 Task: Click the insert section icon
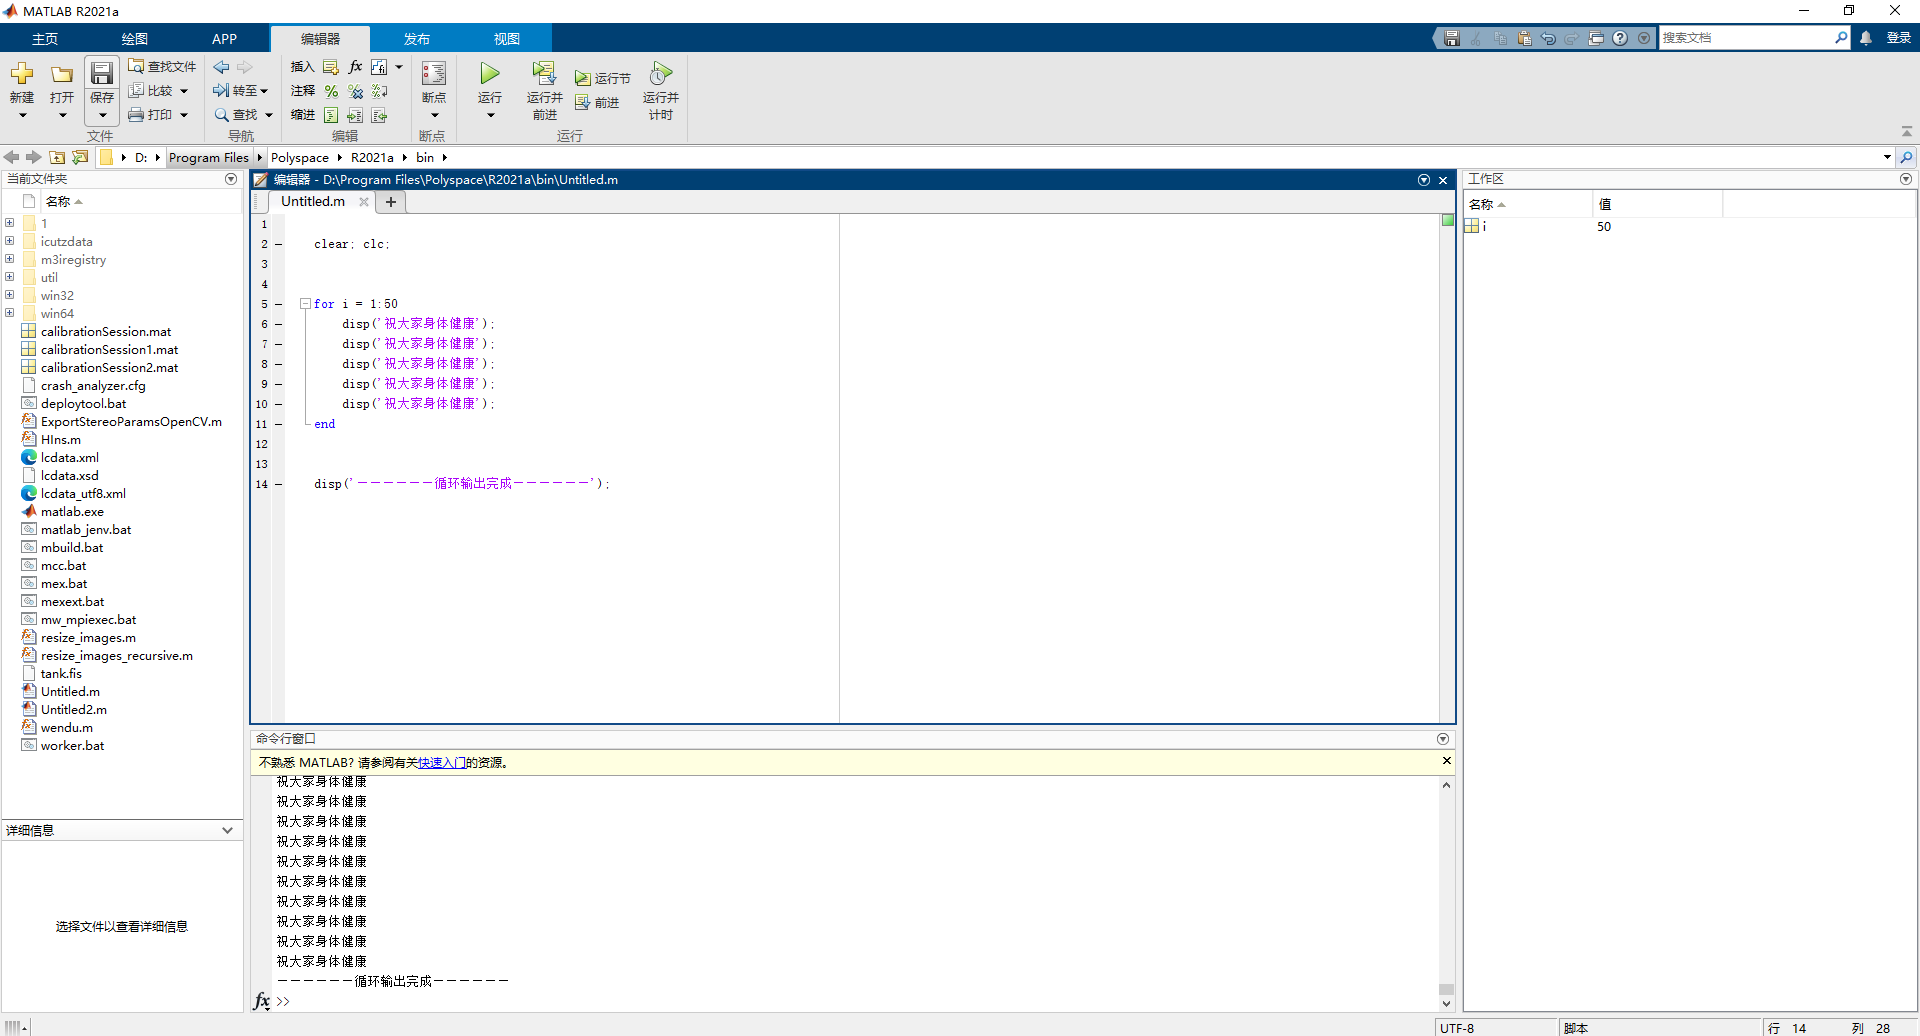tap(331, 67)
